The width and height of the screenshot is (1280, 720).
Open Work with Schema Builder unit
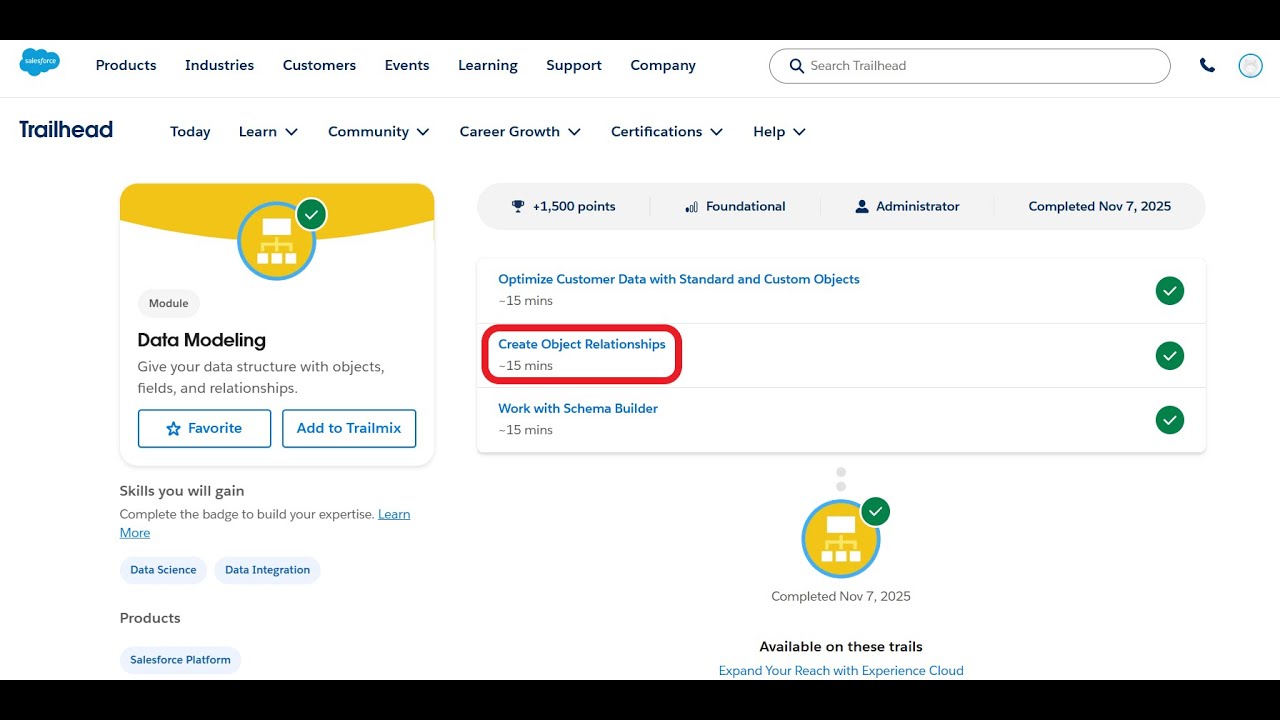coord(578,408)
